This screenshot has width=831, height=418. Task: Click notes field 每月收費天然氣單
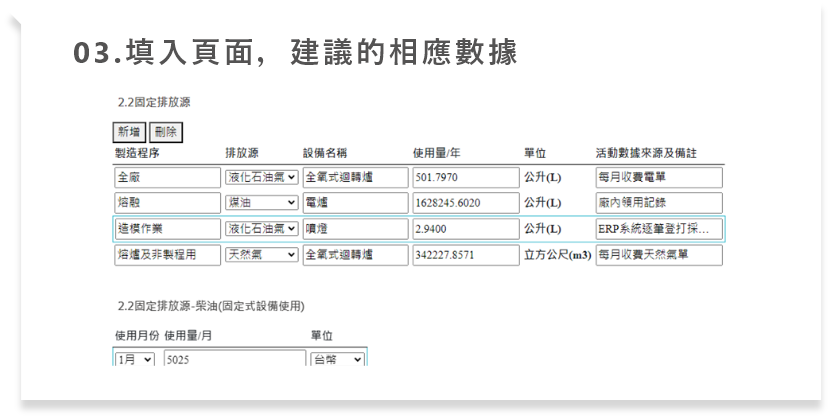click(659, 255)
